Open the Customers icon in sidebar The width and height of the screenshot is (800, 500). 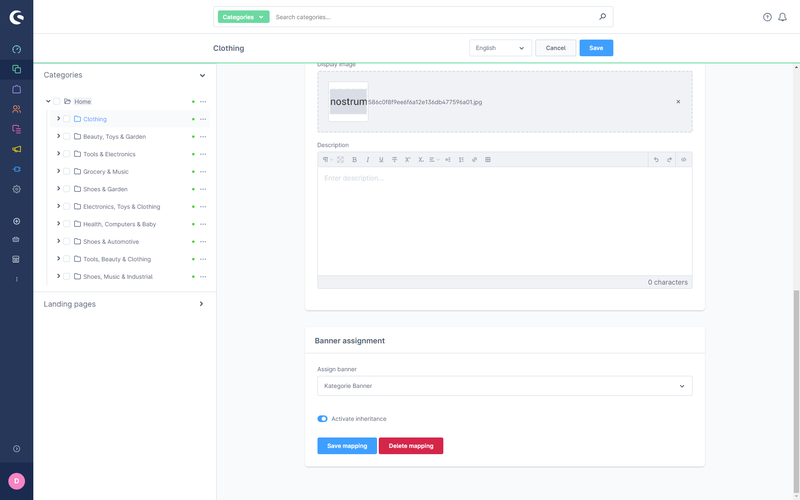pos(16,109)
